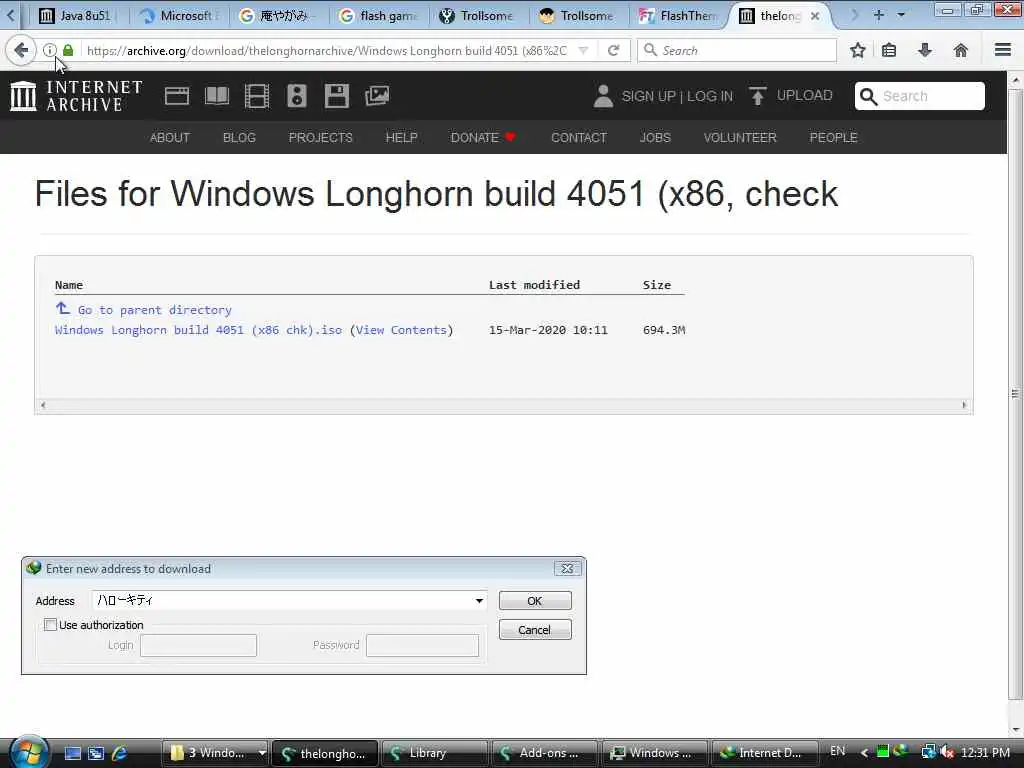Viewport: 1024px width, 768px height.
Task: Open the URL history dropdown arrow
Action: (x=584, y=50)
